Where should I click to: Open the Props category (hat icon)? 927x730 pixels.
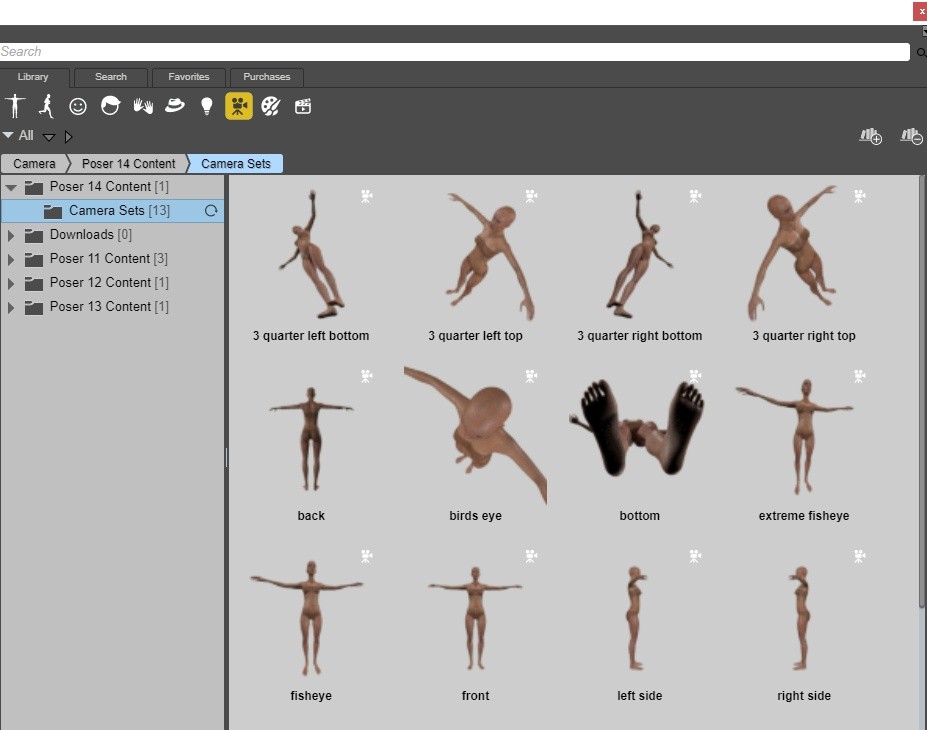point(175,106)
